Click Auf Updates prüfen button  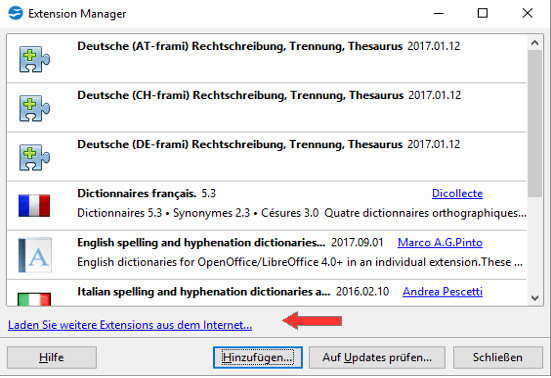pos(377,357)
